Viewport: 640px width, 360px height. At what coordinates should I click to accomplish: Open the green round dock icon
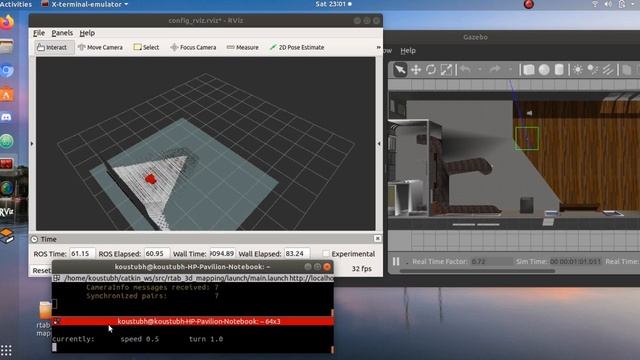[x=7, y=141]
